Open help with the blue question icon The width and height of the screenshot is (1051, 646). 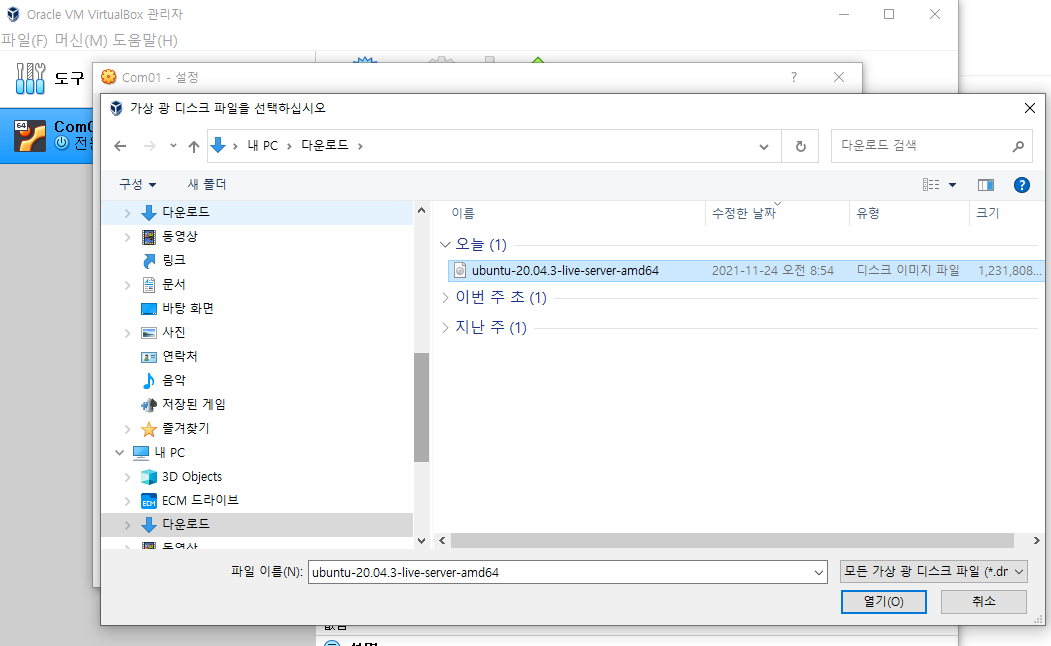1022,185
